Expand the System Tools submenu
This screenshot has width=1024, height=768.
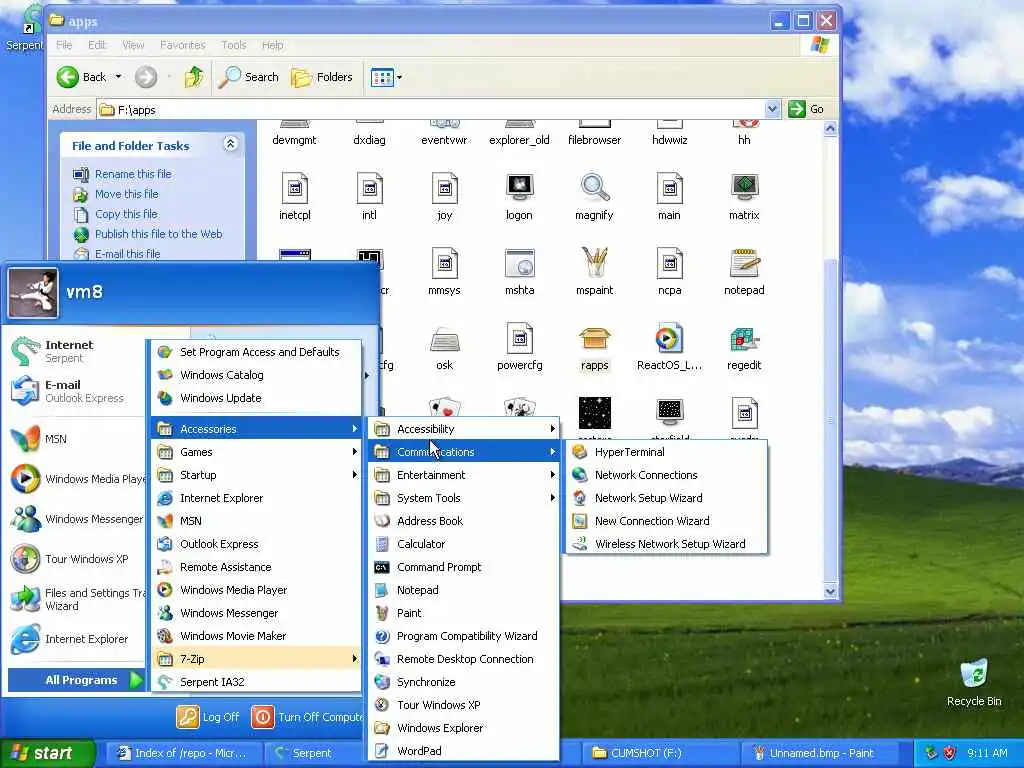point(464,498)
